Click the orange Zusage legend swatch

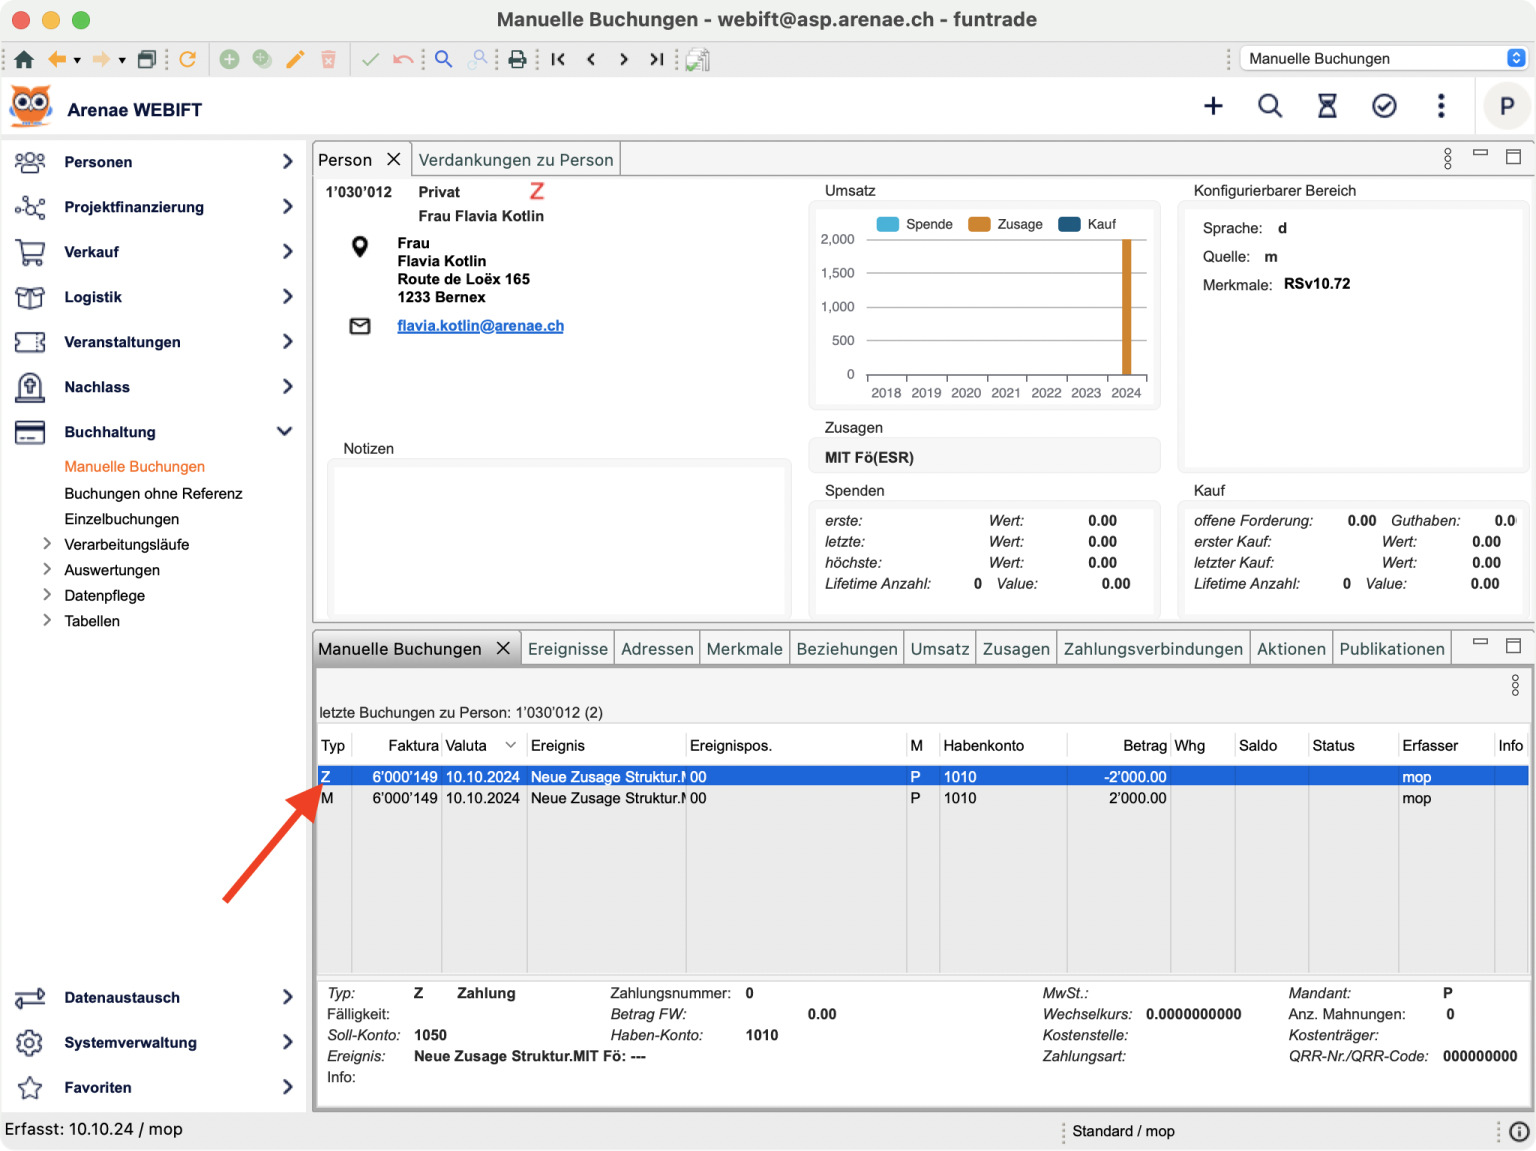pos(979,224)
